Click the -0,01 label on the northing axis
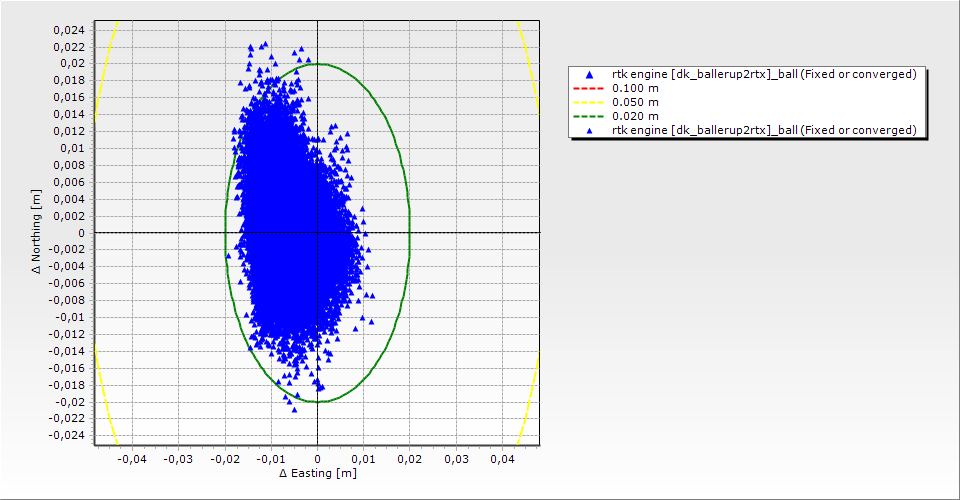The image size is (960, 500). pos(70,317)
